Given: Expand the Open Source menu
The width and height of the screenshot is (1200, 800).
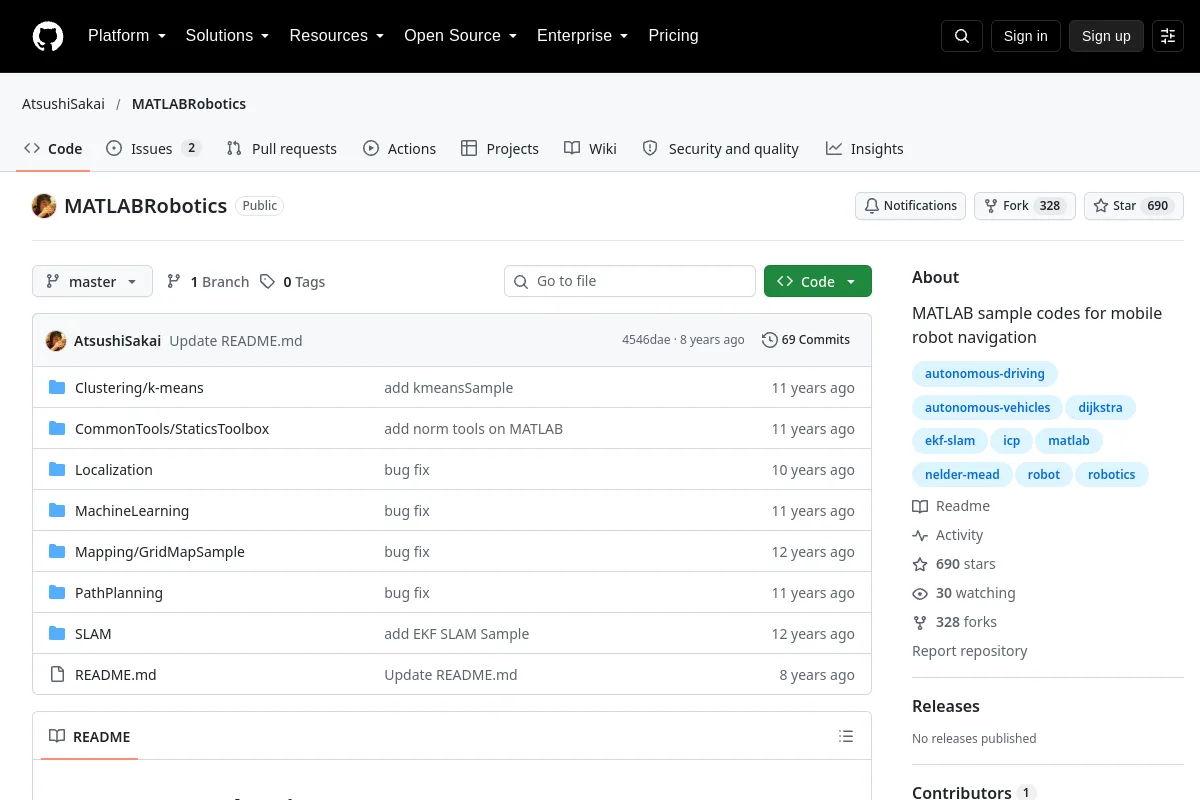Looking at the screenshot, I should click(x=460, y=36).
